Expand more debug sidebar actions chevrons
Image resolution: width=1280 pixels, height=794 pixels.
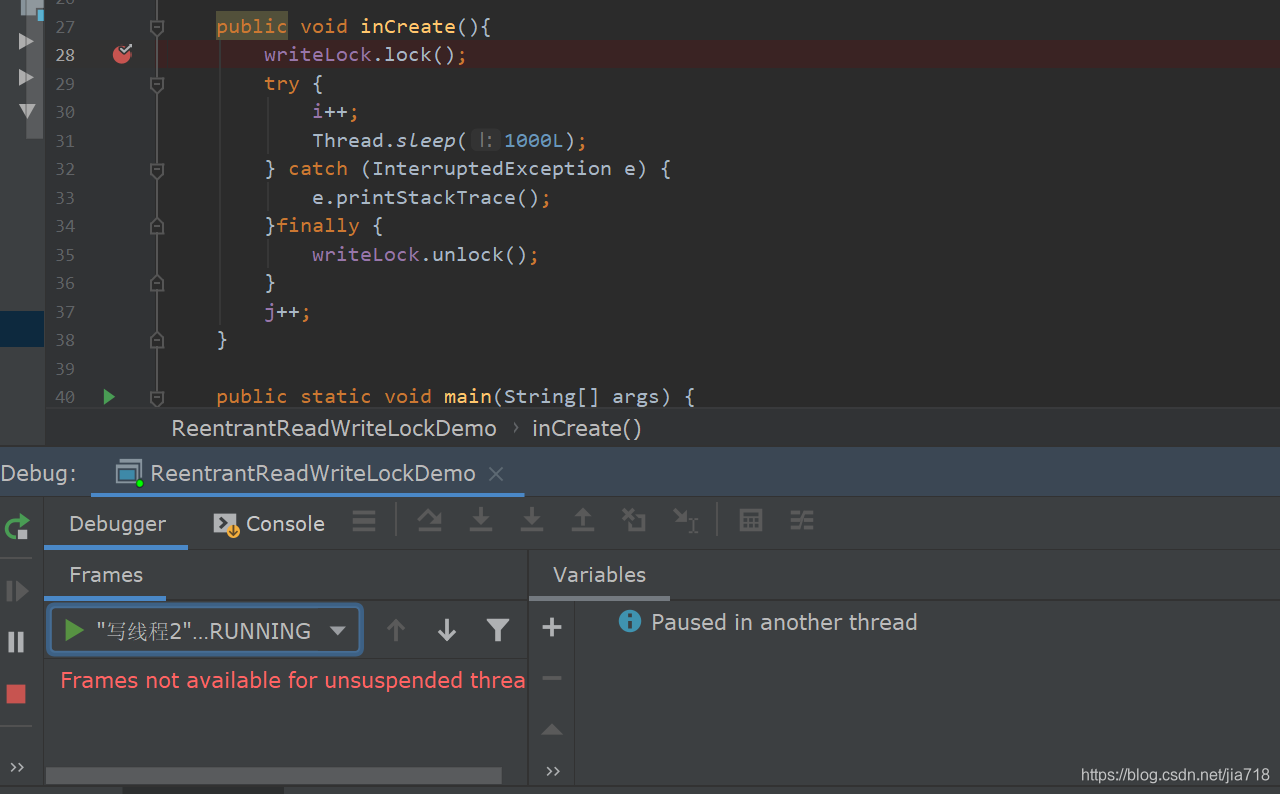tap(17, 767)
